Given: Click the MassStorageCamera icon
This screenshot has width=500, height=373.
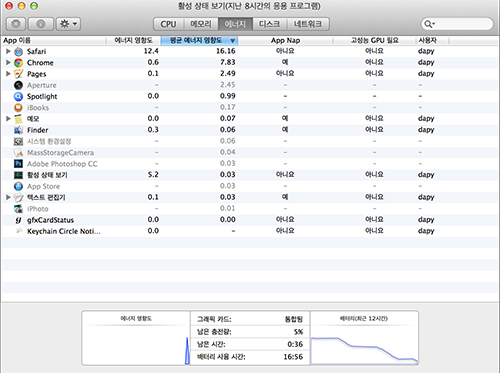Looking at the screenshot, I should pos(19,153).
